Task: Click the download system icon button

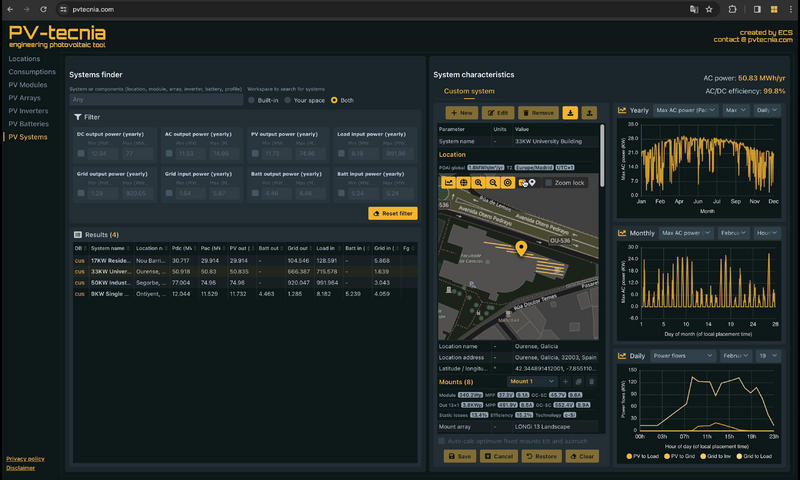Action: pyautogui.click(x=571, y=113)
